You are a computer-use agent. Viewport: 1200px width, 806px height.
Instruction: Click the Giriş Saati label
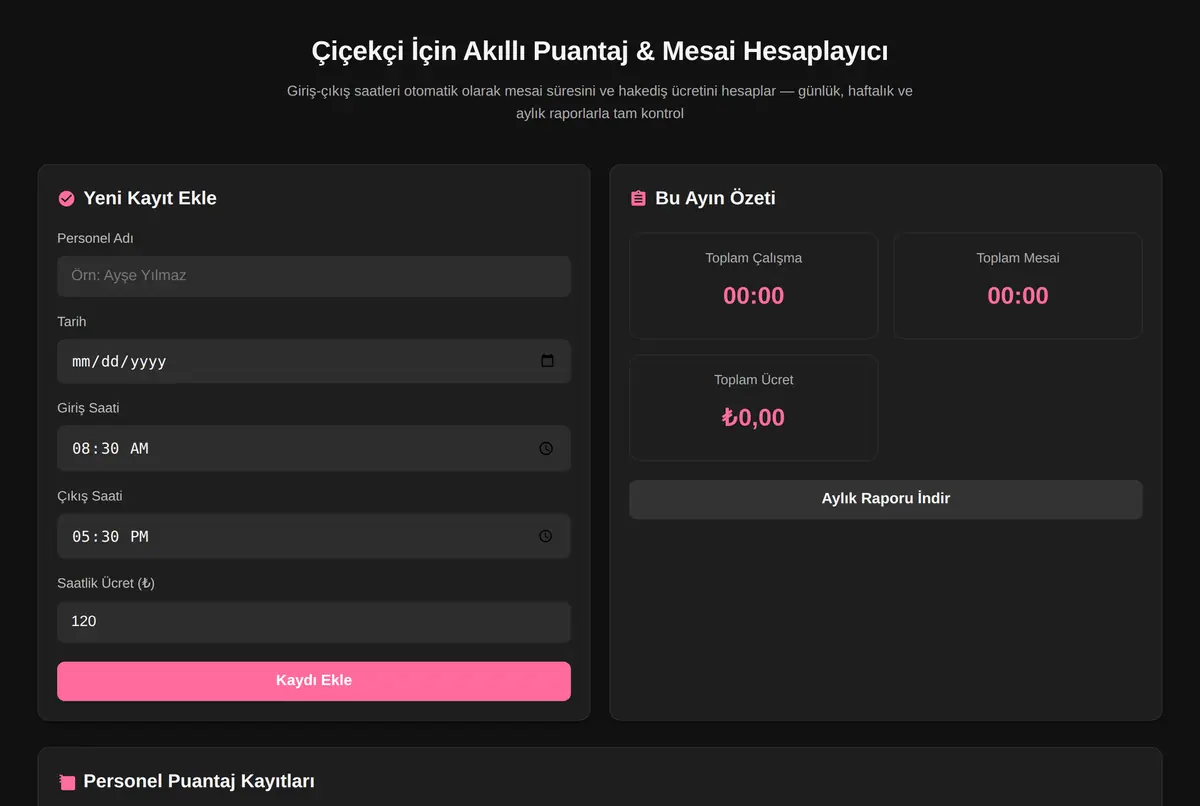click(88, 408)
